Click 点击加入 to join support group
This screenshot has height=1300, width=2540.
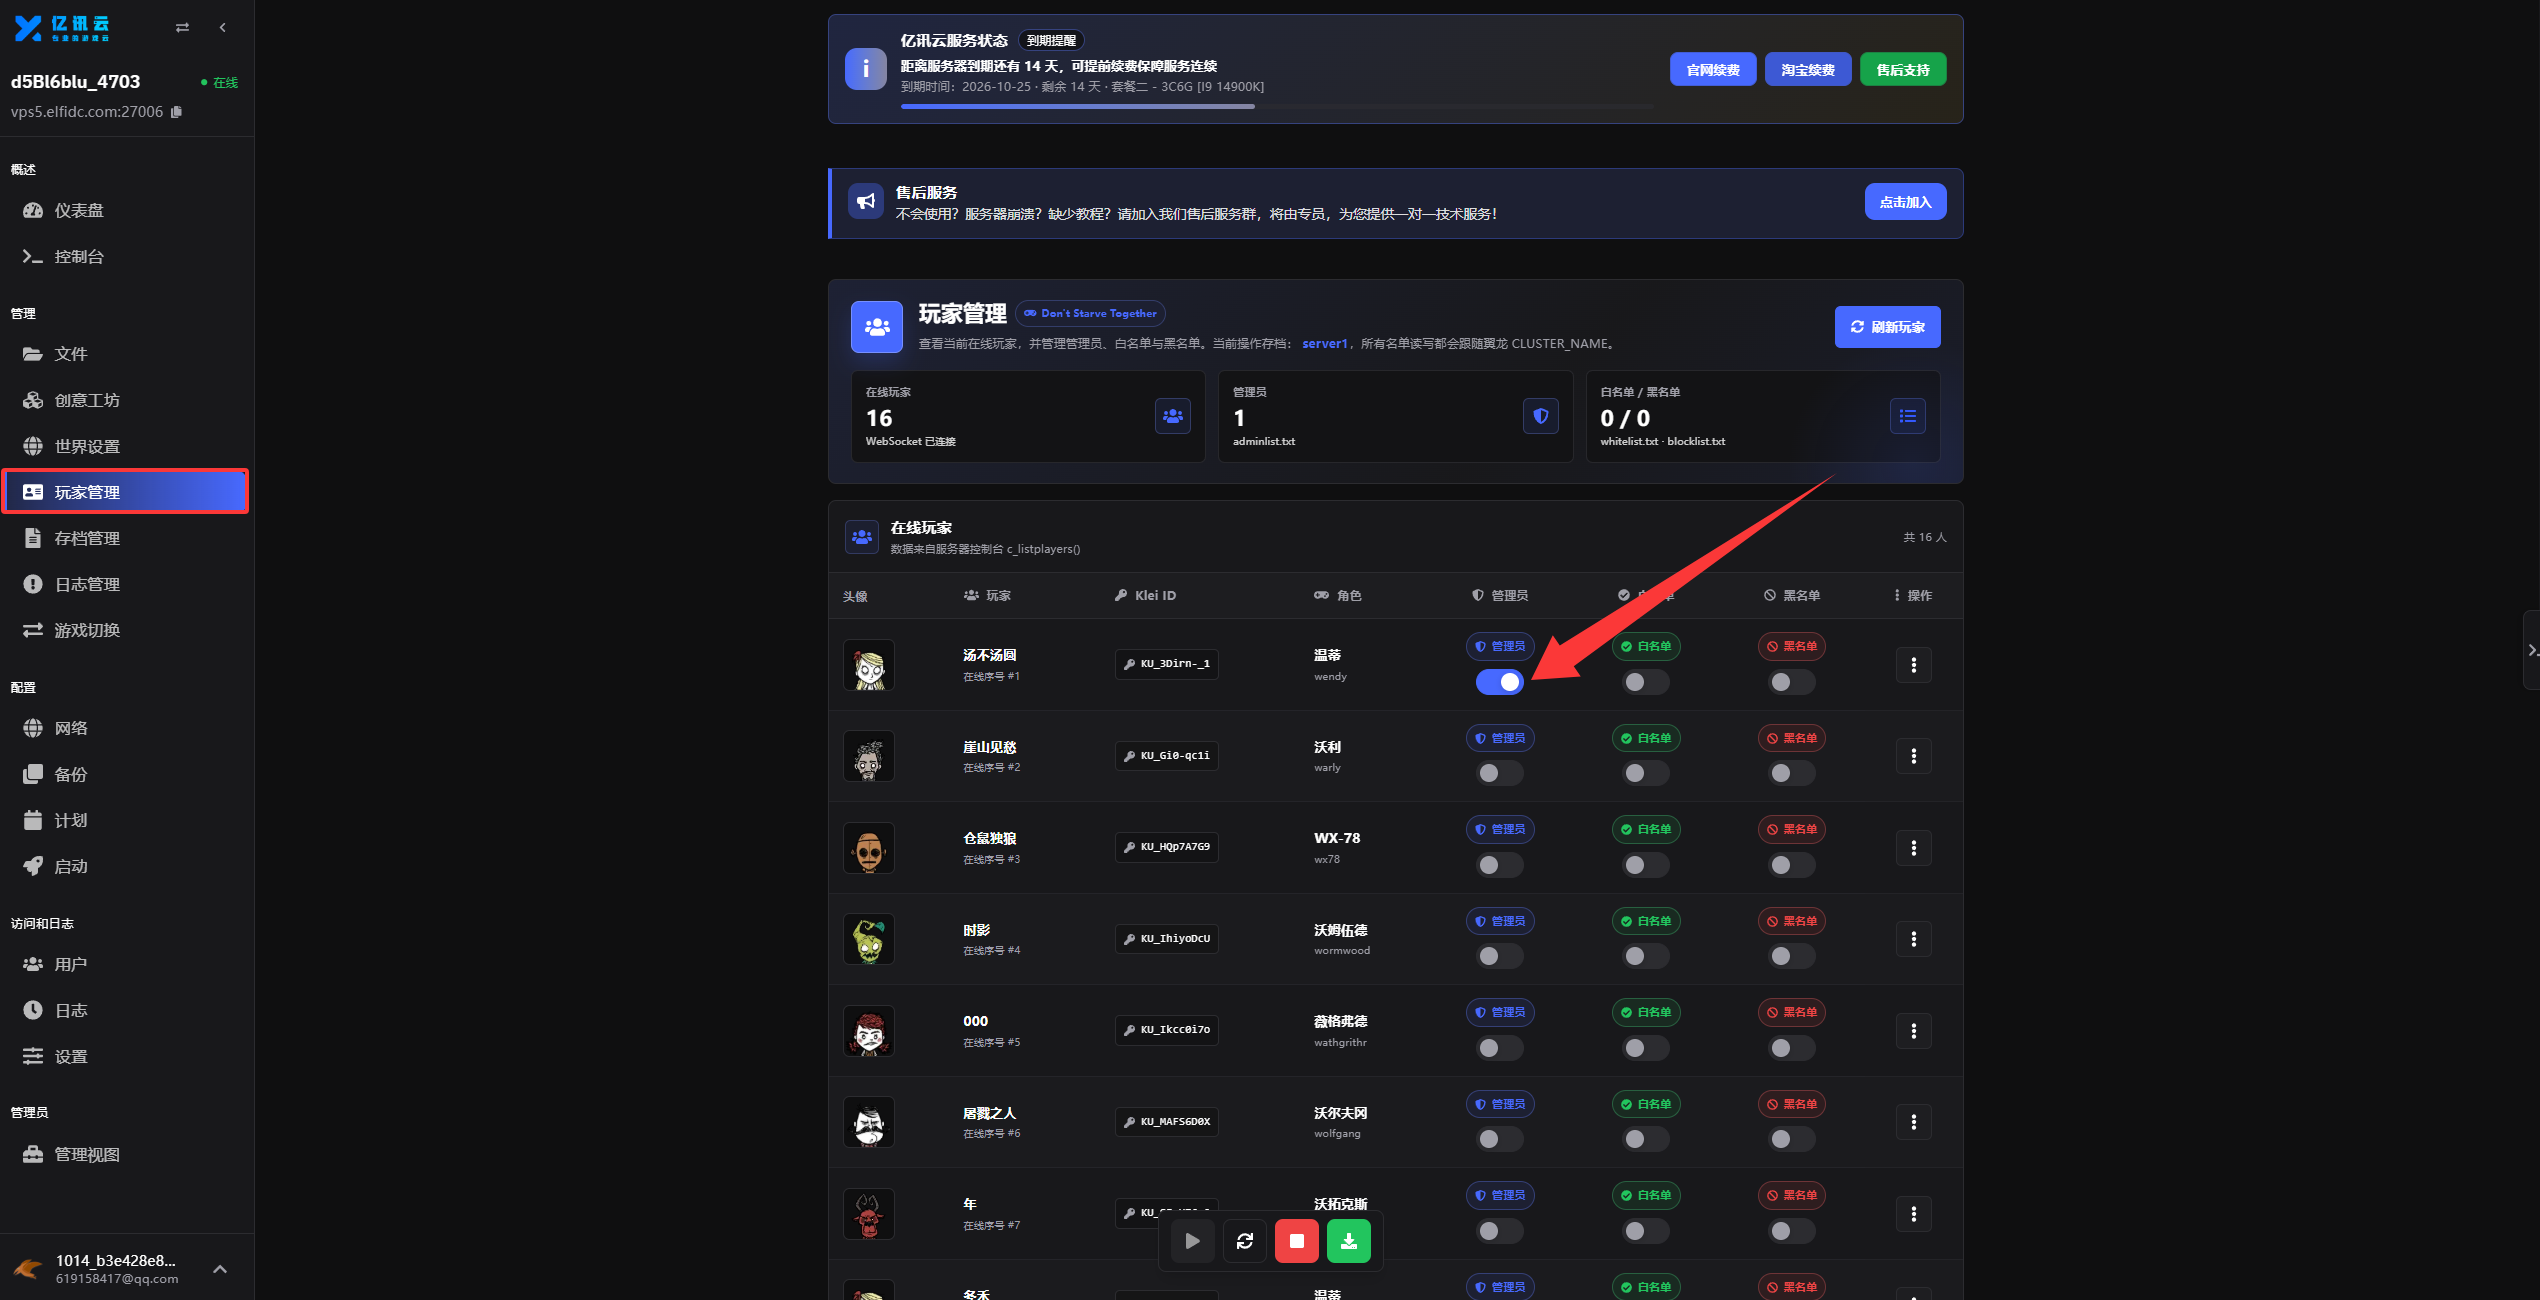point(1905,202)
